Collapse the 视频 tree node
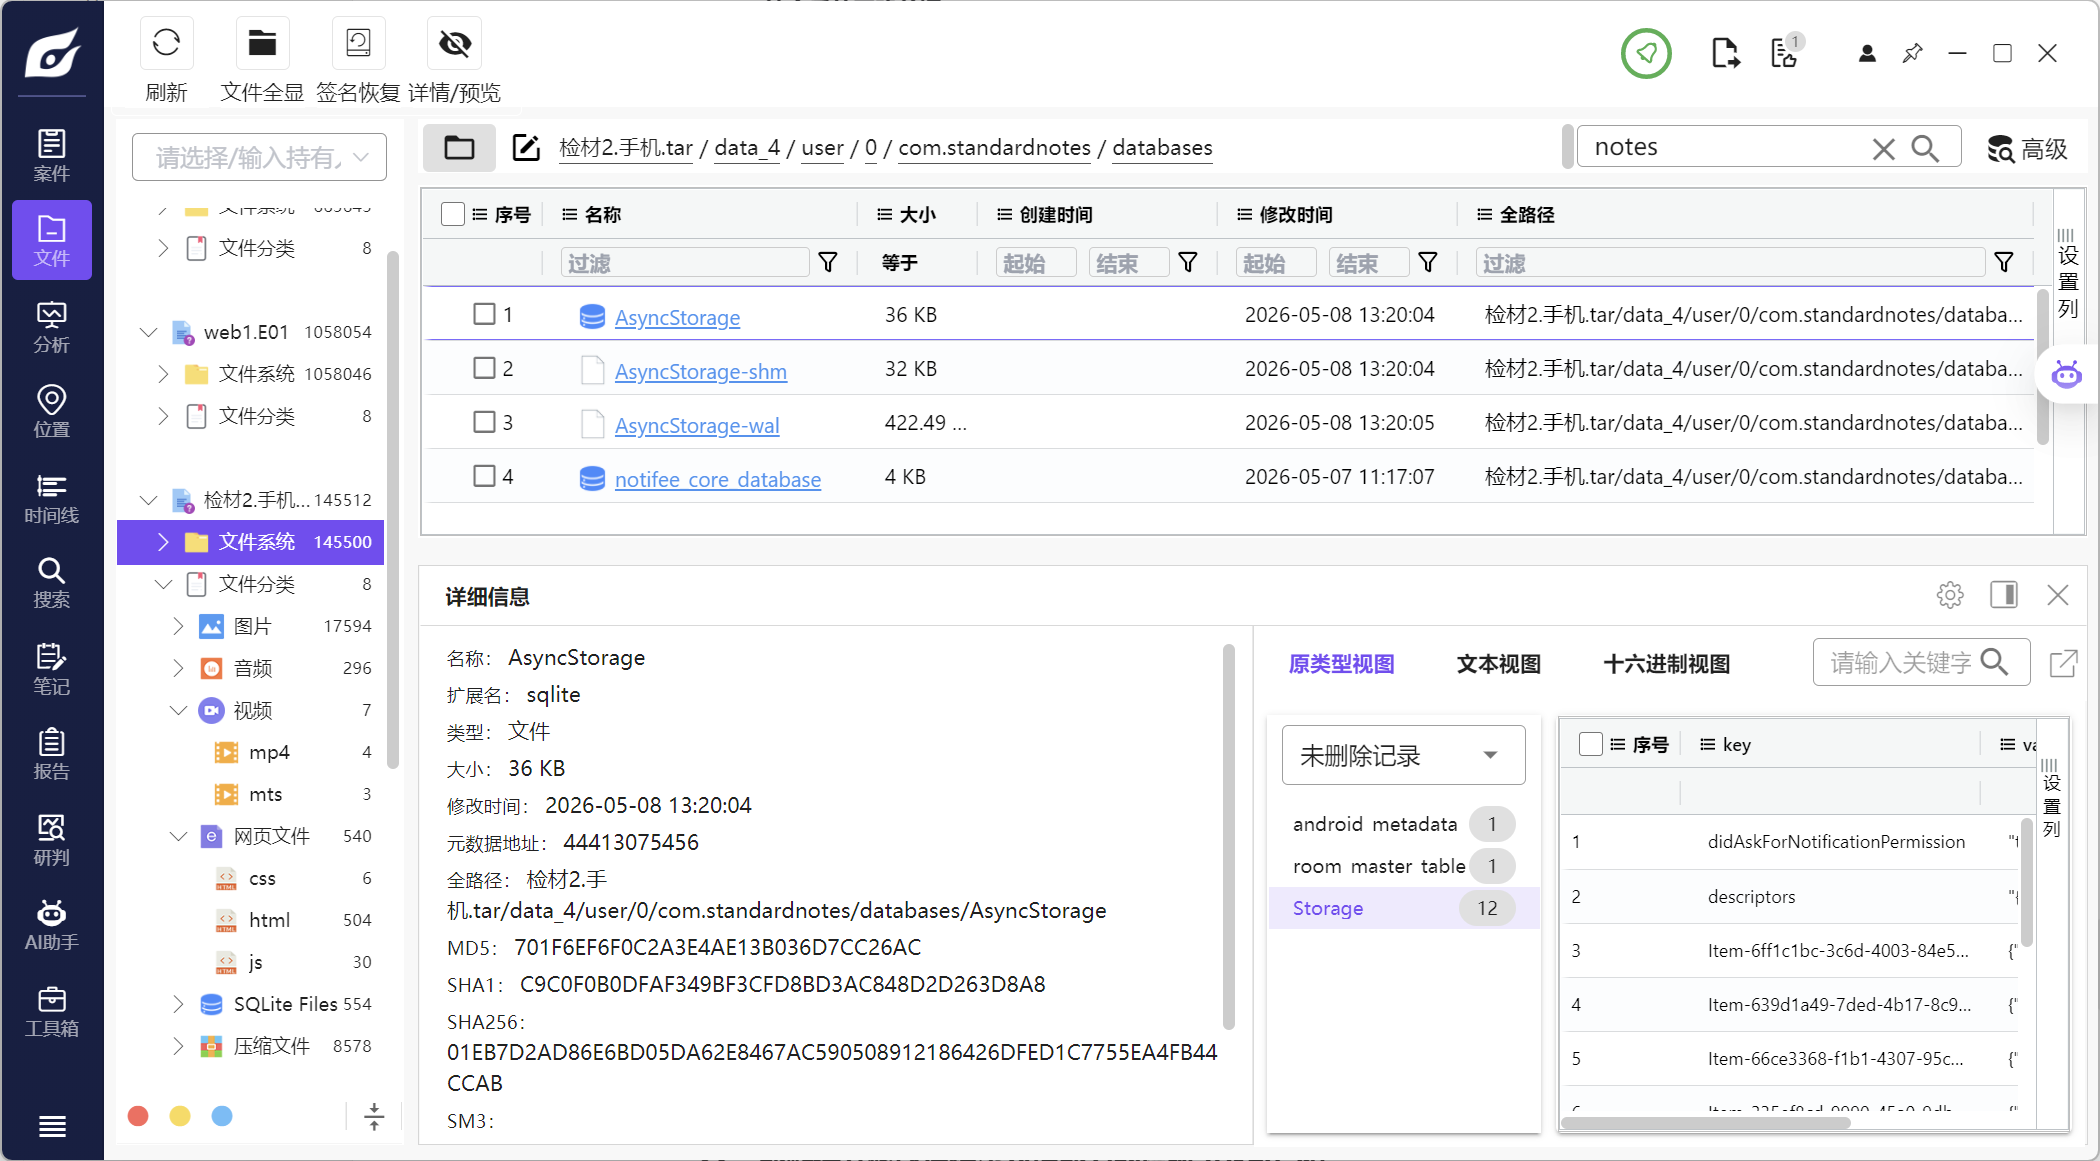The width and height of the screenshot is (2100, 1161). tap(178, 710)
